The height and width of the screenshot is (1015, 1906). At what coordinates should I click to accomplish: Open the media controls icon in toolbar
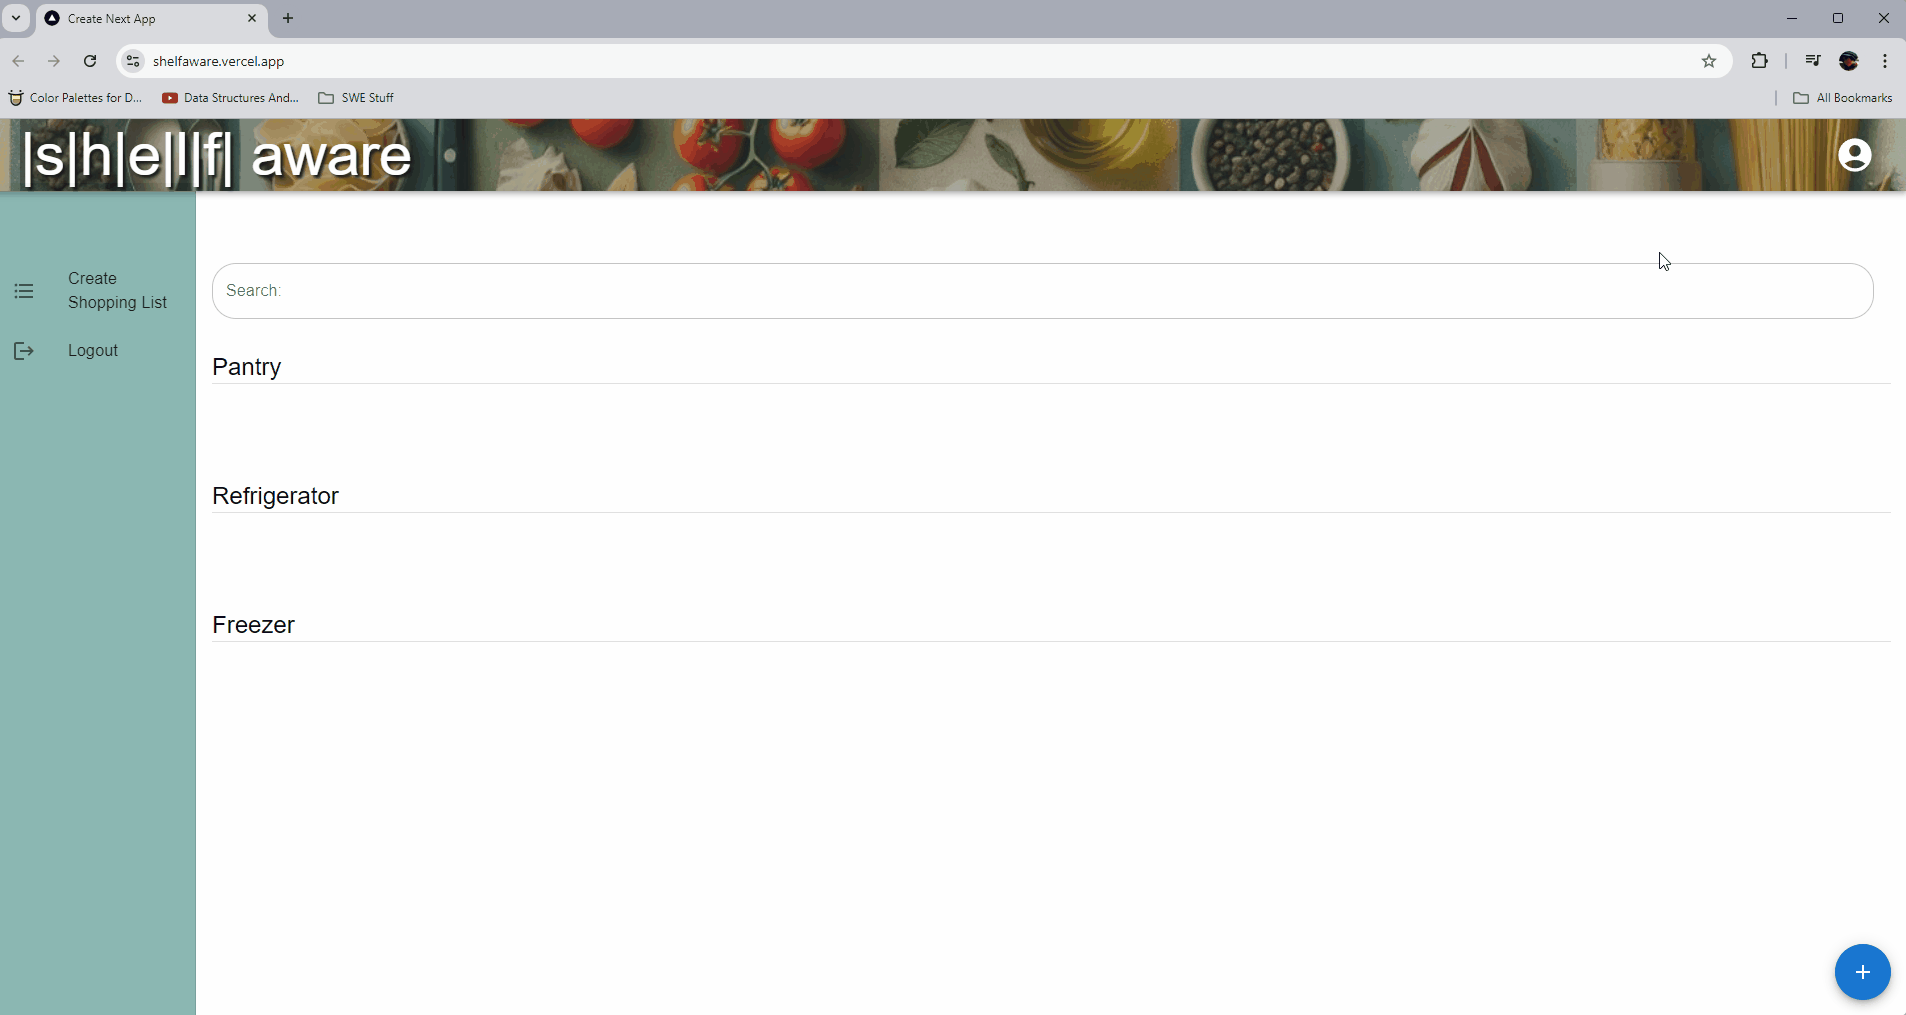(x=1812, y=61)
